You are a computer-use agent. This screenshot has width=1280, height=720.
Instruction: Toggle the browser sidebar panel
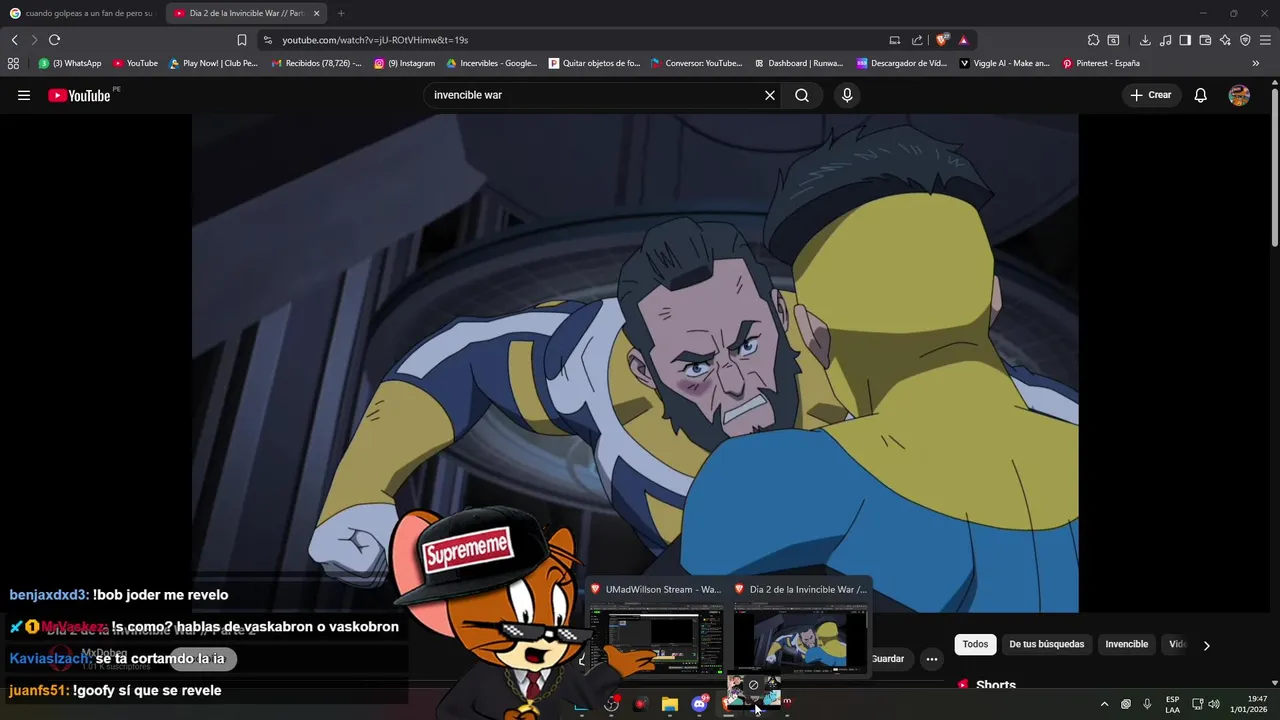pos(1185,40)
